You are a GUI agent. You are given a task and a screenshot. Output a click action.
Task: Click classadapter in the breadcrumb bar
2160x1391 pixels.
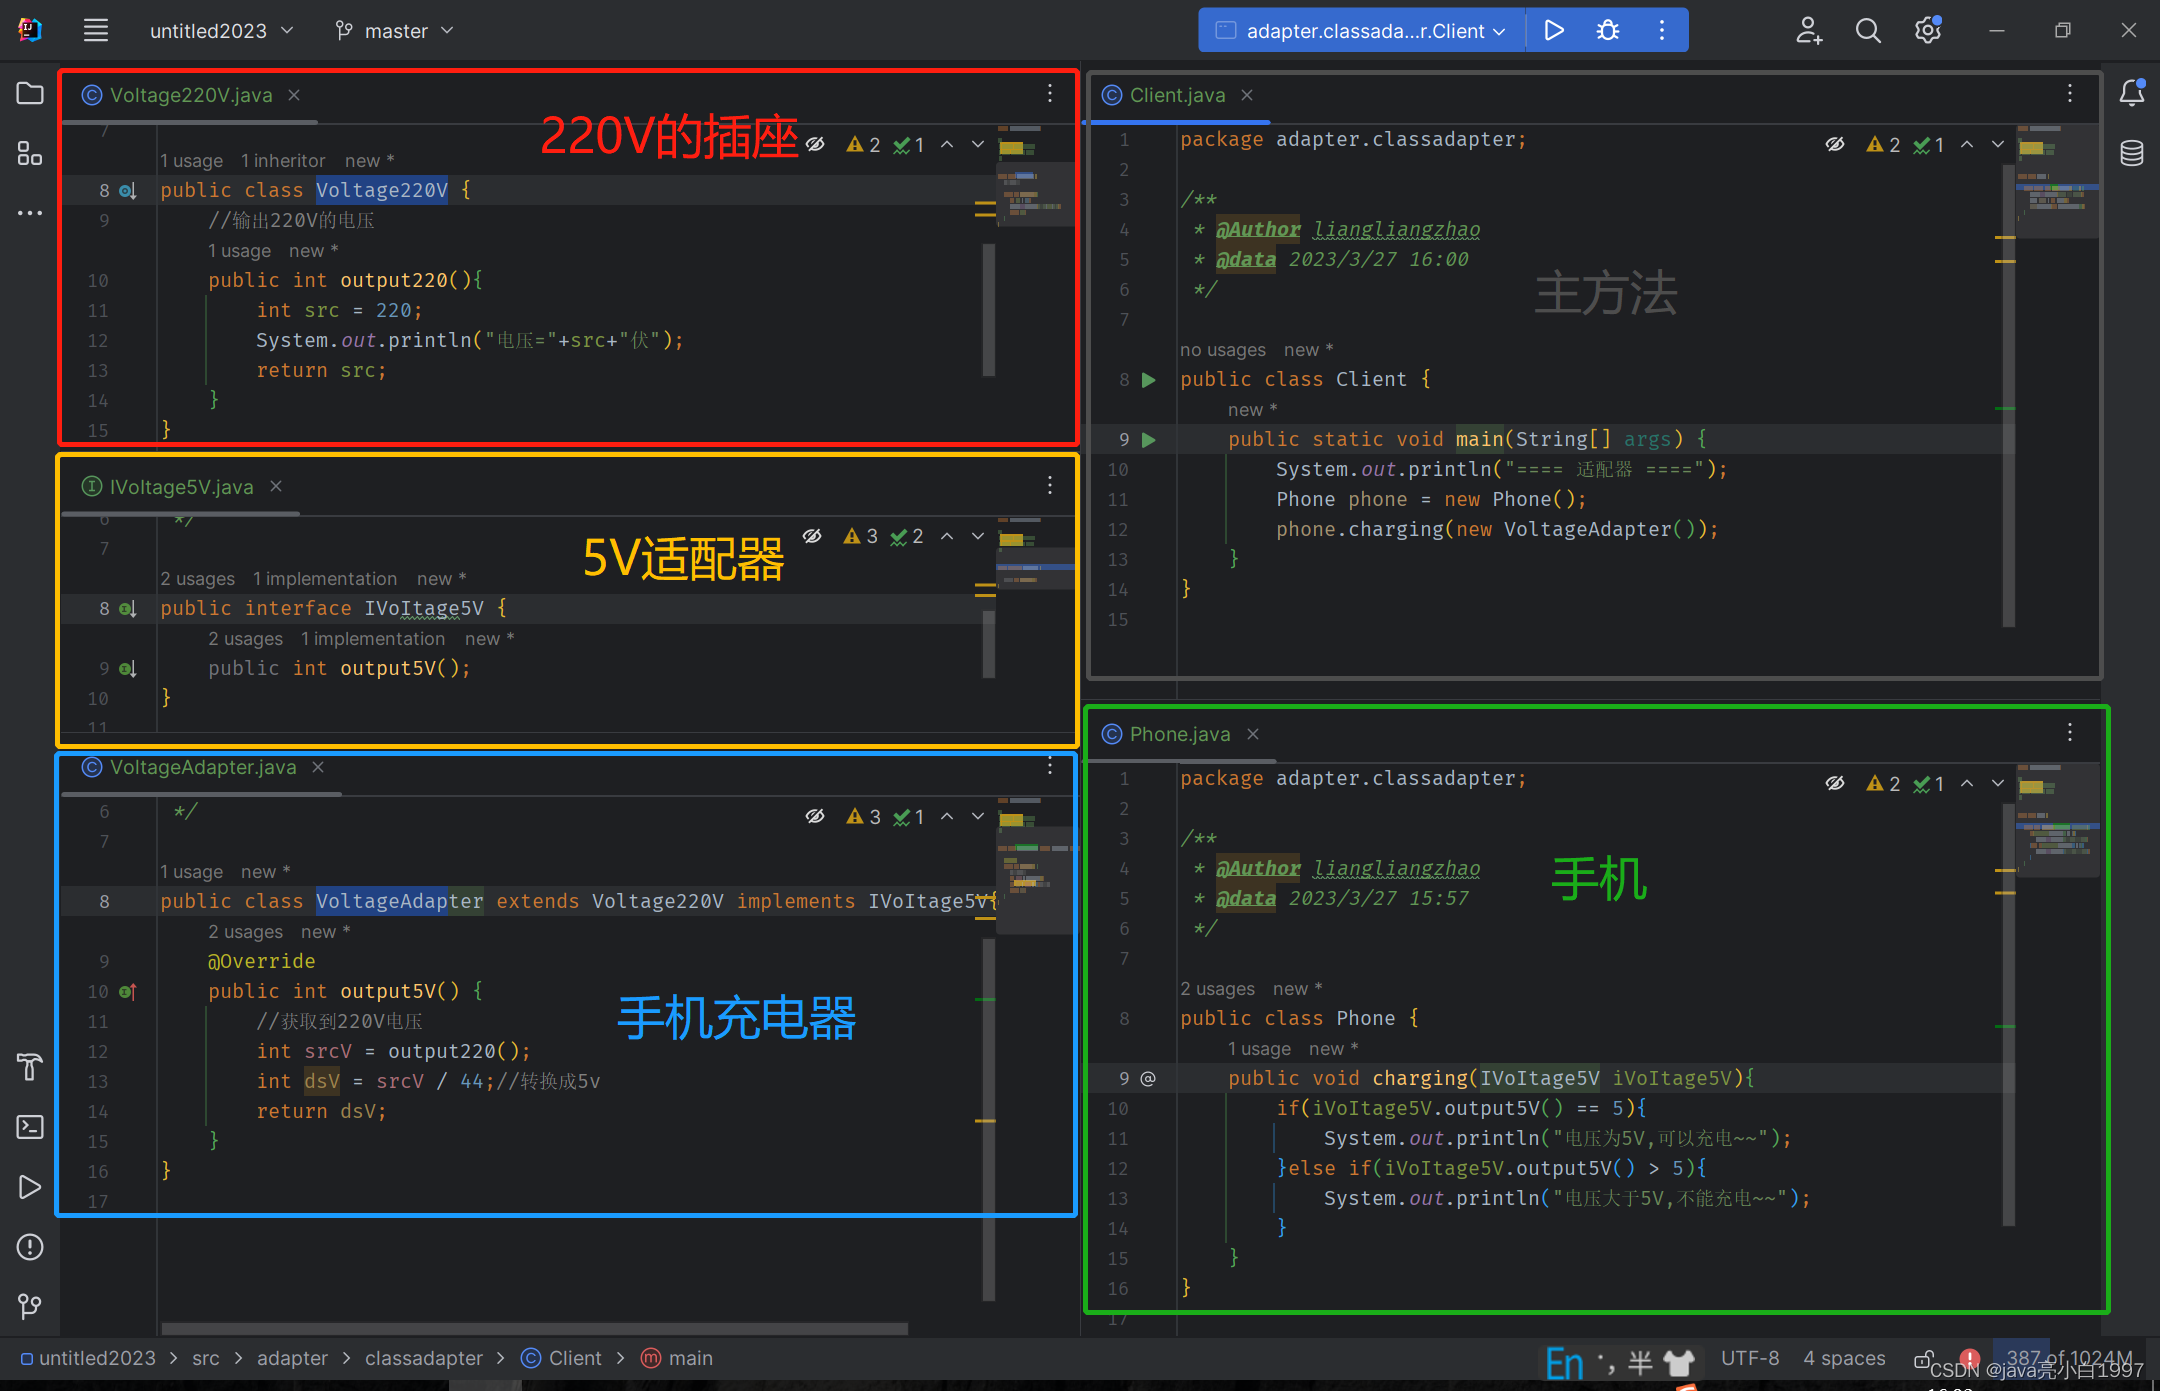(423, 1358)
